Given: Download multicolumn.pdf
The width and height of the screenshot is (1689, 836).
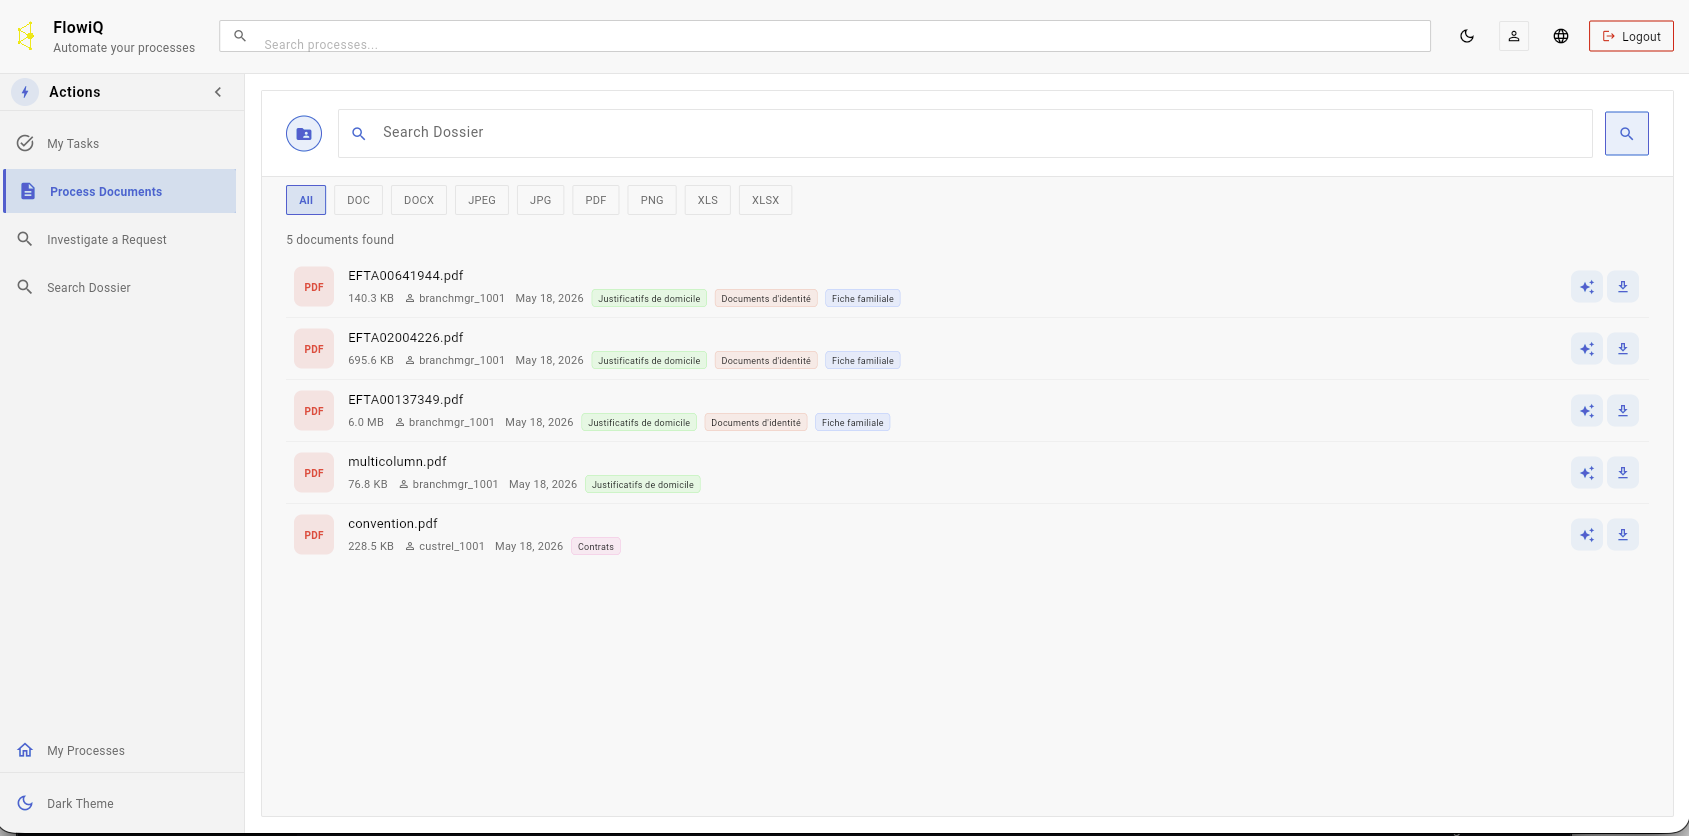Looking at the screenshot, I should pyautogui.click(x=1623, y=473).
